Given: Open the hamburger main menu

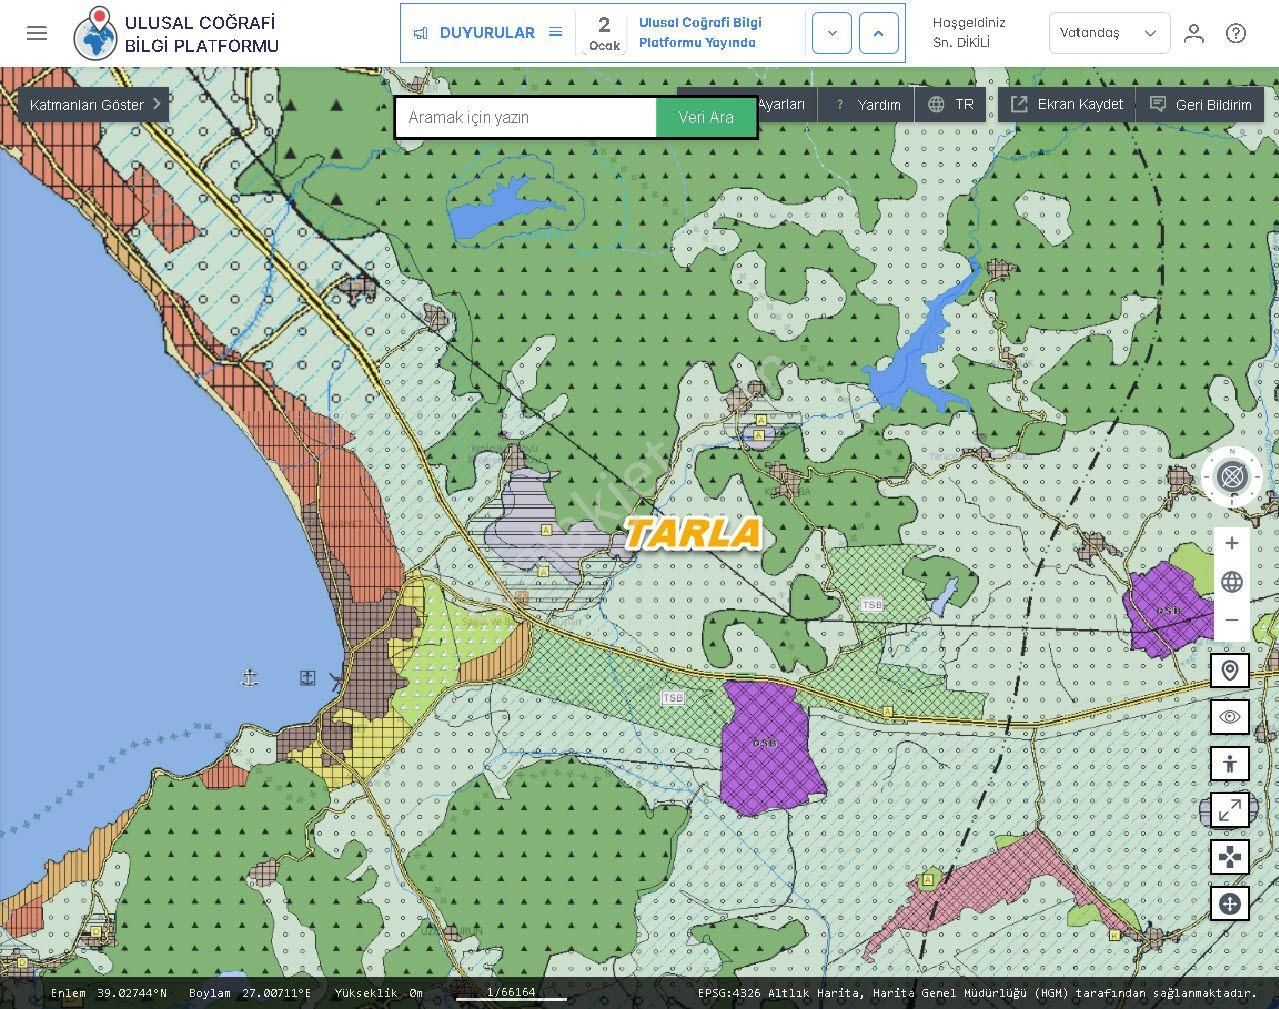Looking at the screenshot, I should (37, 33).
